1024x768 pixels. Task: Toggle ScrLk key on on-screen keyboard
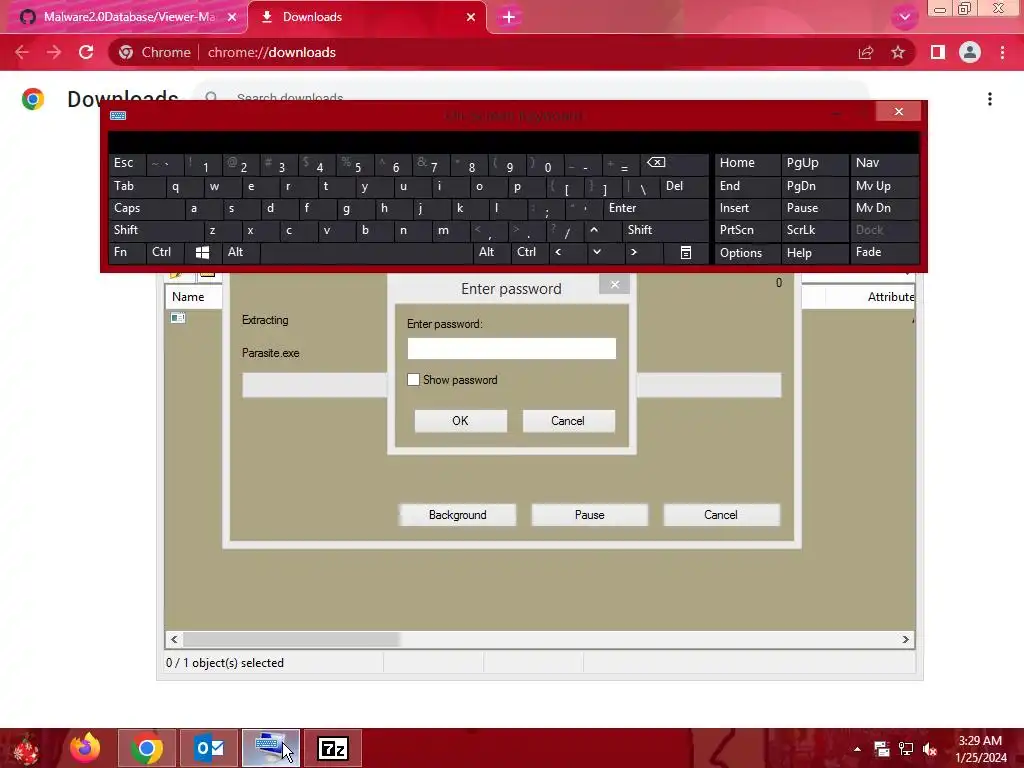[x=814, y=230]
